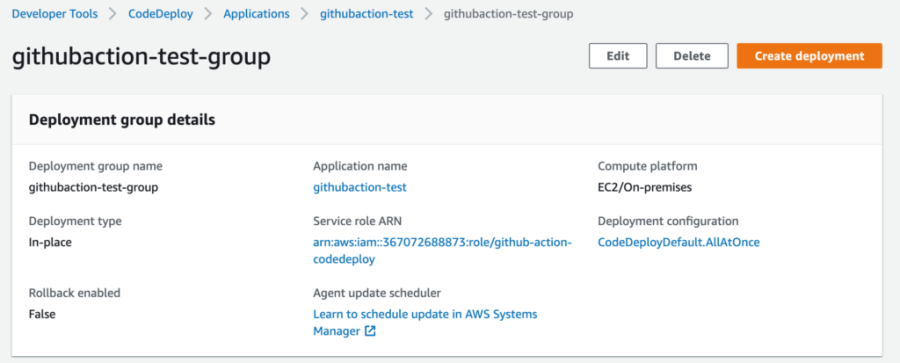Go to the CodeDeploy breadcrumb
The image size is (900, 363).
(161, 14)
